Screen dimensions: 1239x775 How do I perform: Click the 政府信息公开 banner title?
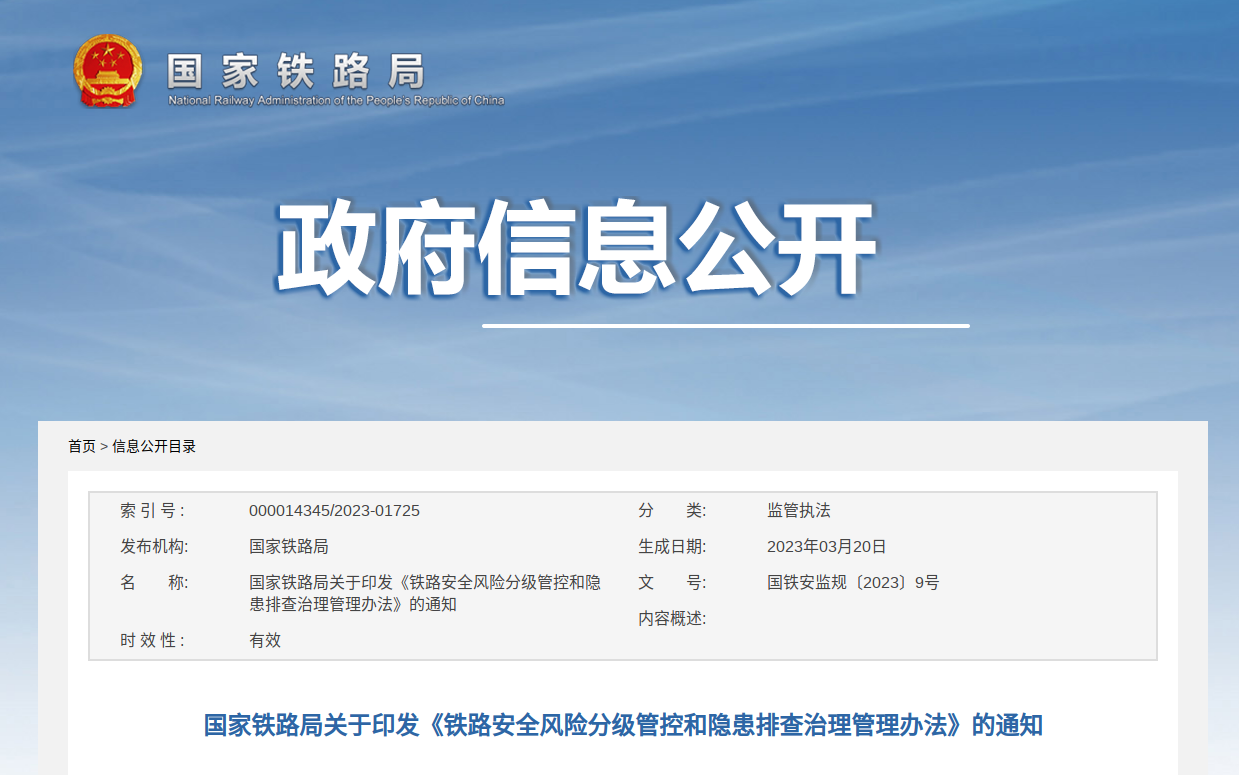(x=575, y=250)
